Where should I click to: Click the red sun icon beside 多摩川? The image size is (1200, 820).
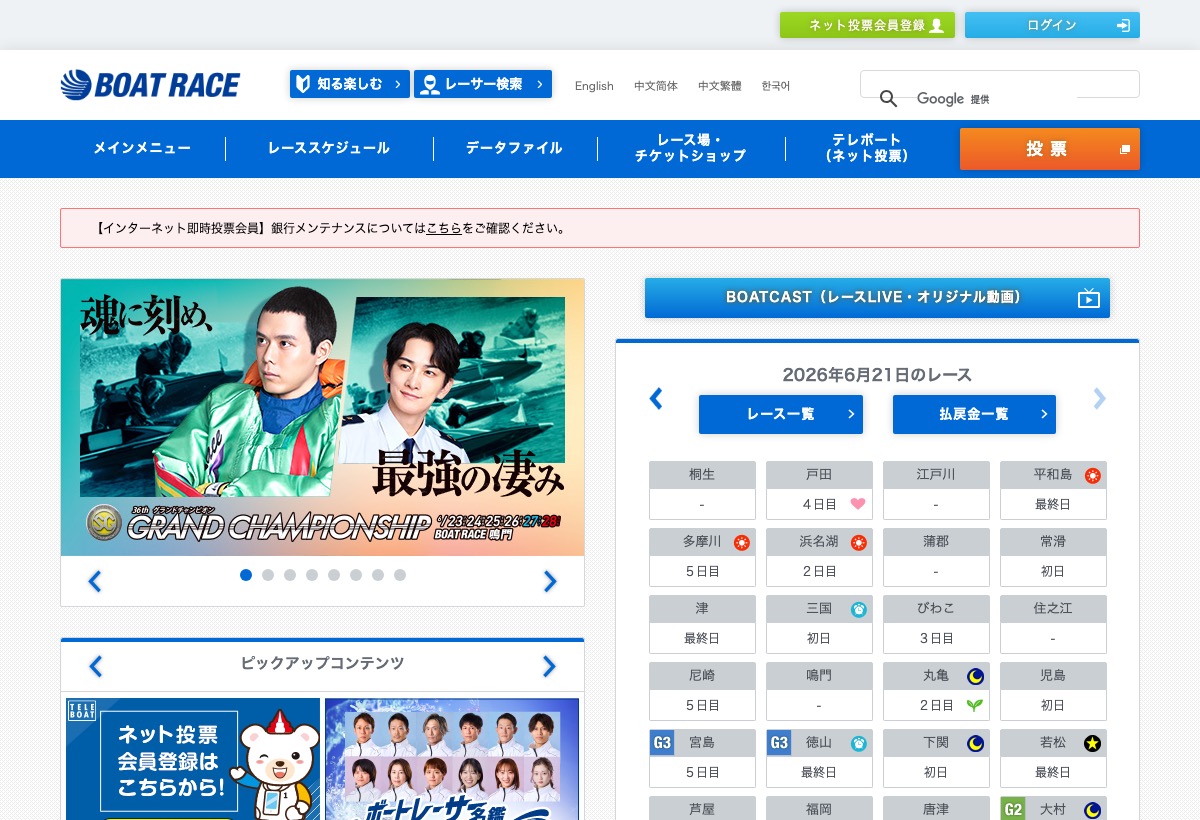(742, 542)
